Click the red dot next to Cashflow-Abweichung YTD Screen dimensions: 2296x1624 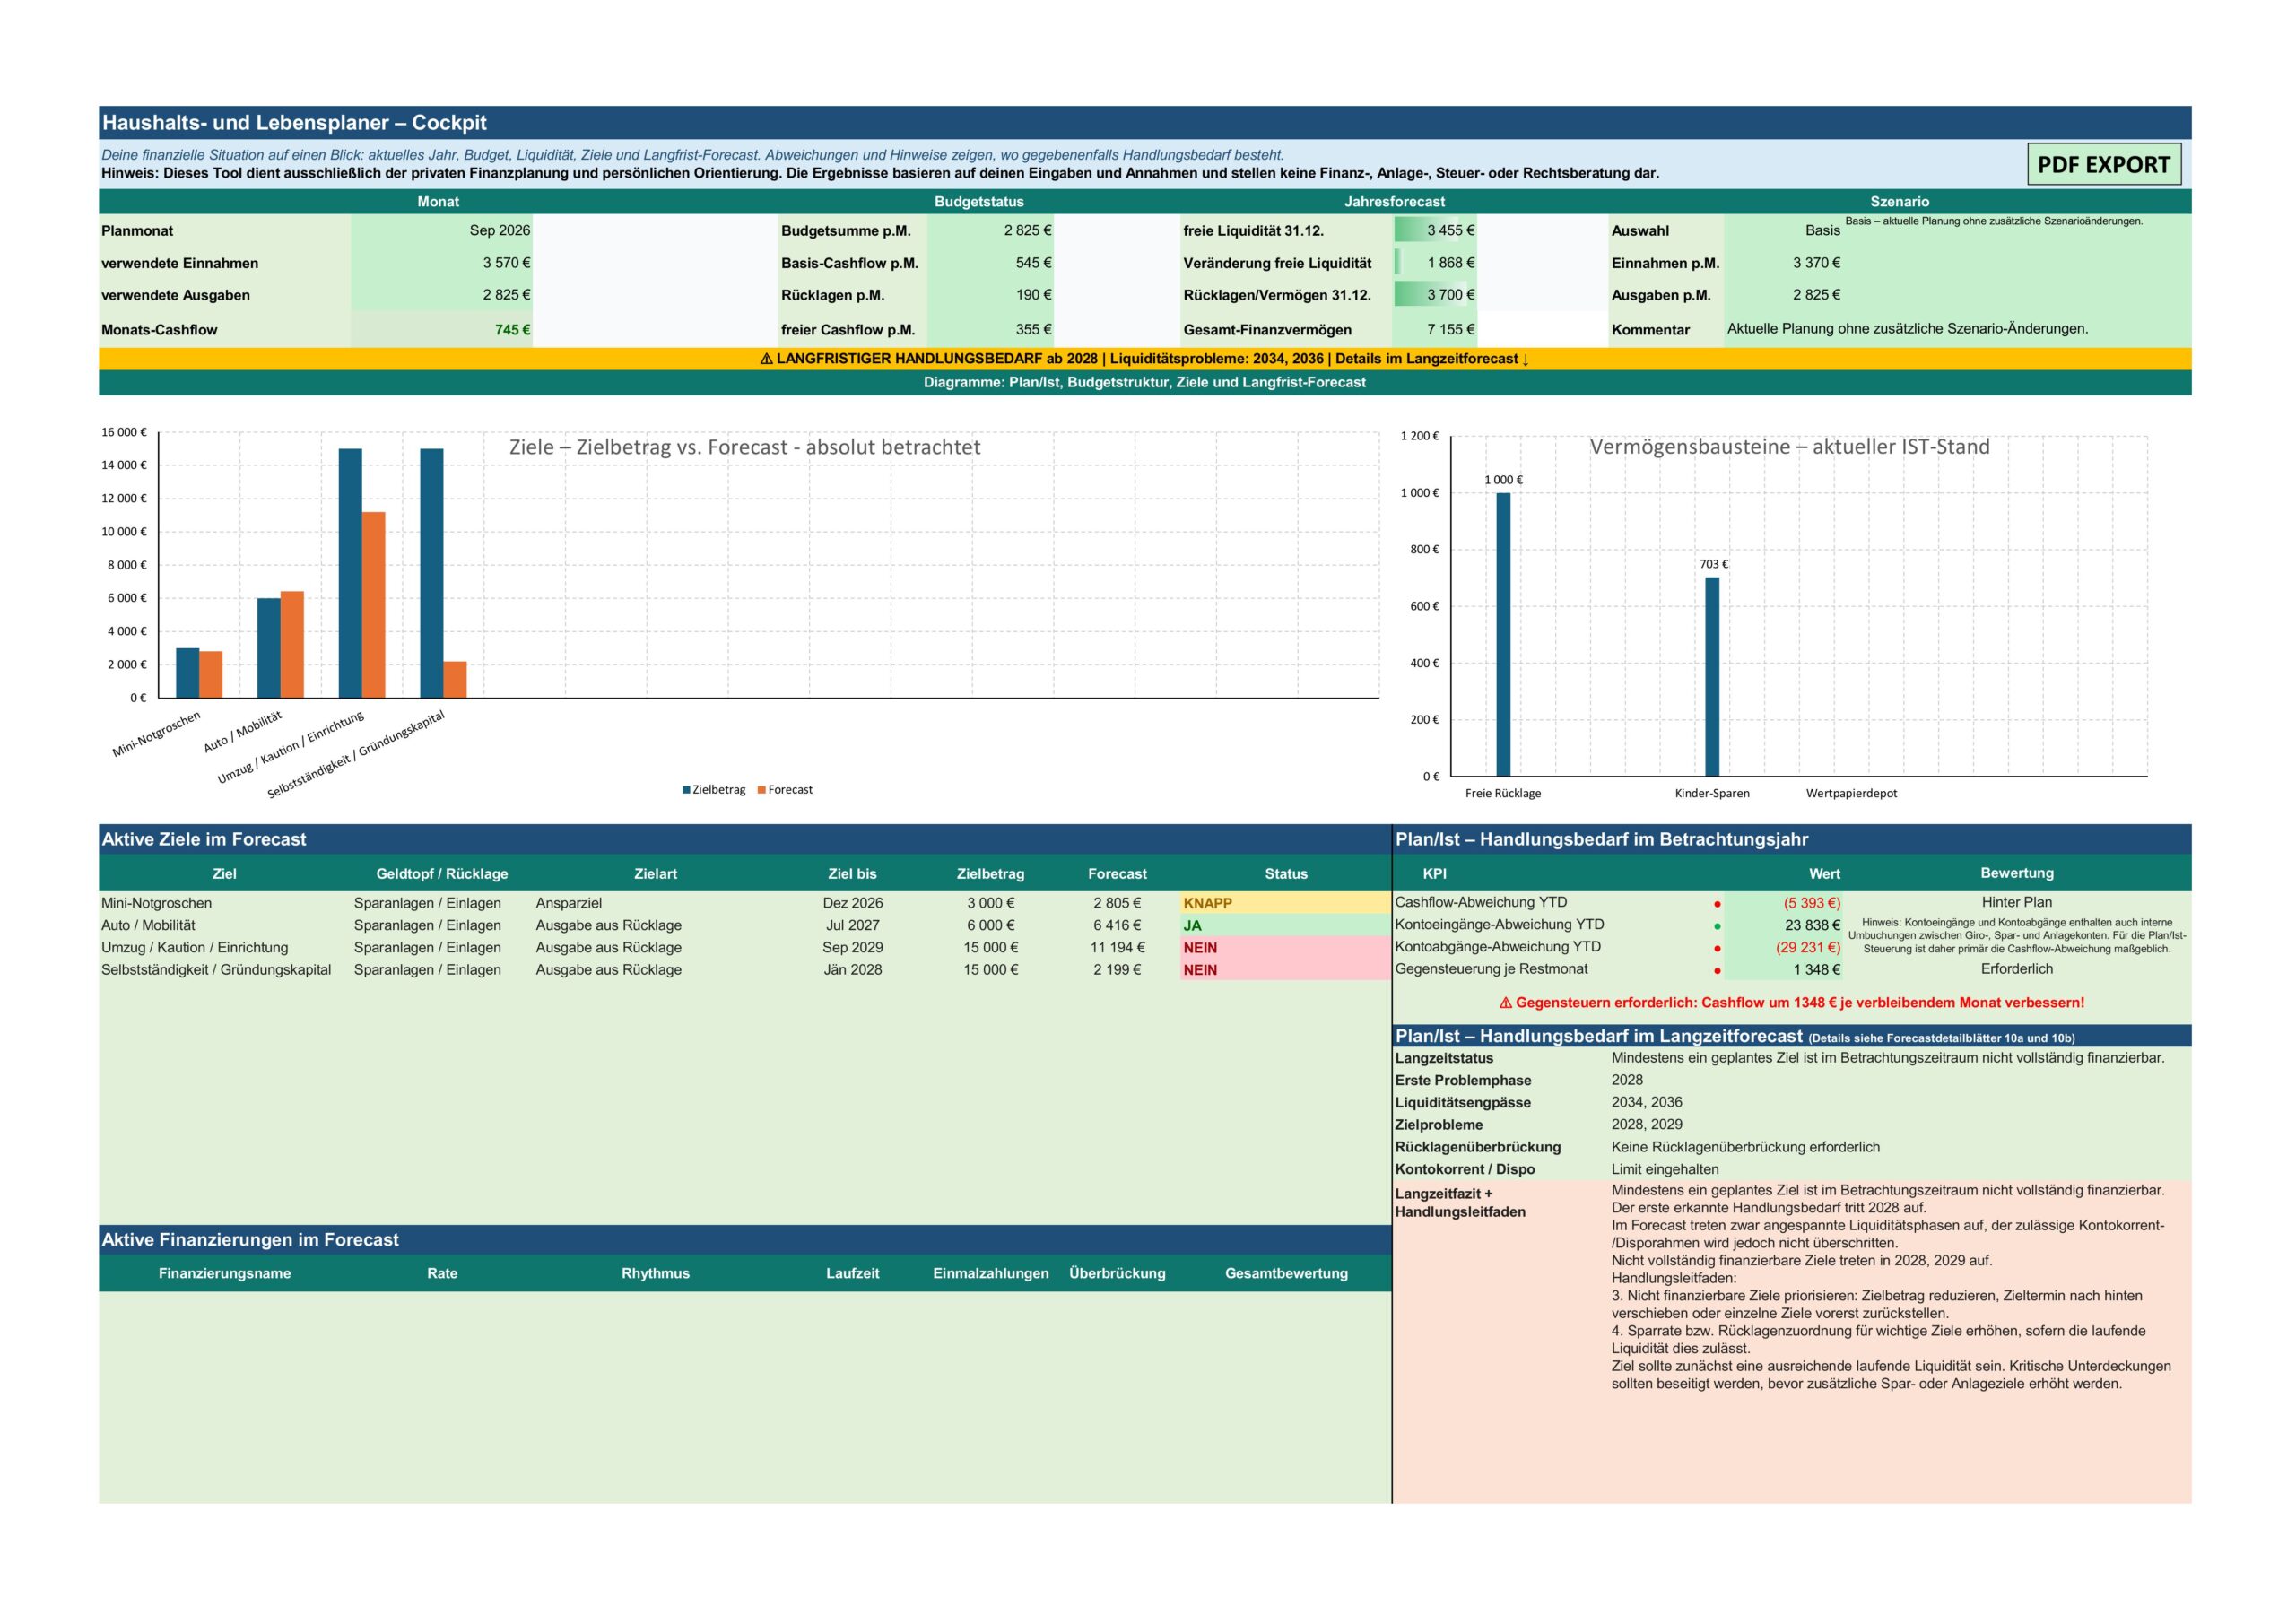point(1717,903)
